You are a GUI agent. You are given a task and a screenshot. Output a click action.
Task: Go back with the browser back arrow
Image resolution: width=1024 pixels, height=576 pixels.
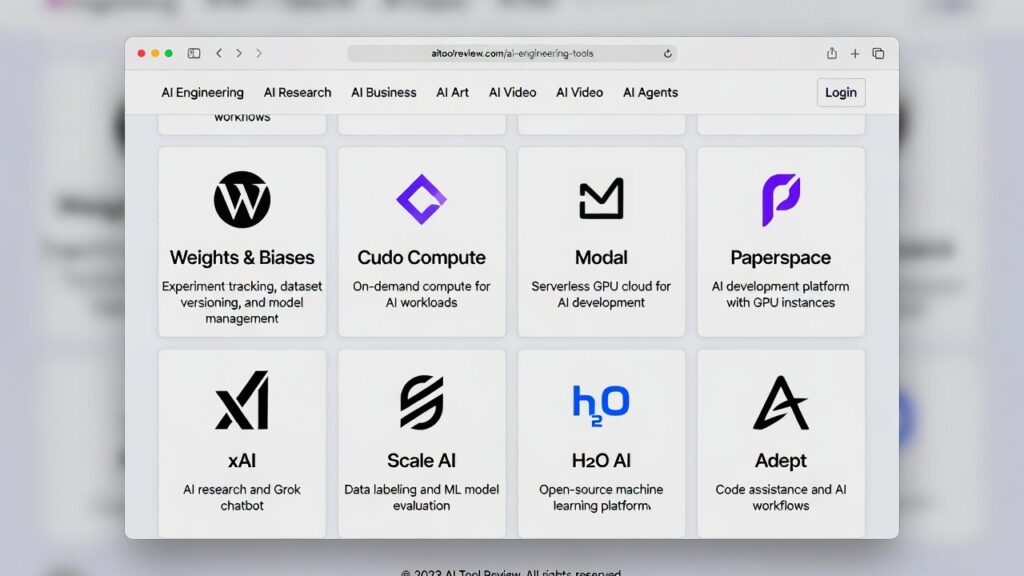(x=219, y=54)
